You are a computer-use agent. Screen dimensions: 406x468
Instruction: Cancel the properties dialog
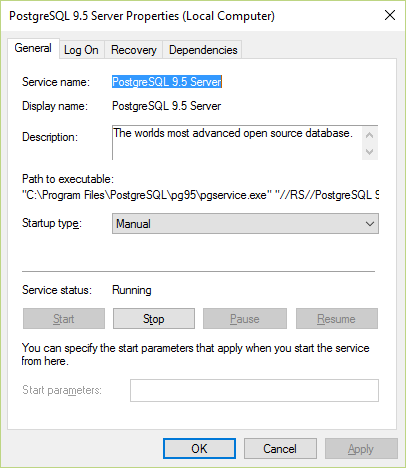pyautogui.click(x=280, y=449)
